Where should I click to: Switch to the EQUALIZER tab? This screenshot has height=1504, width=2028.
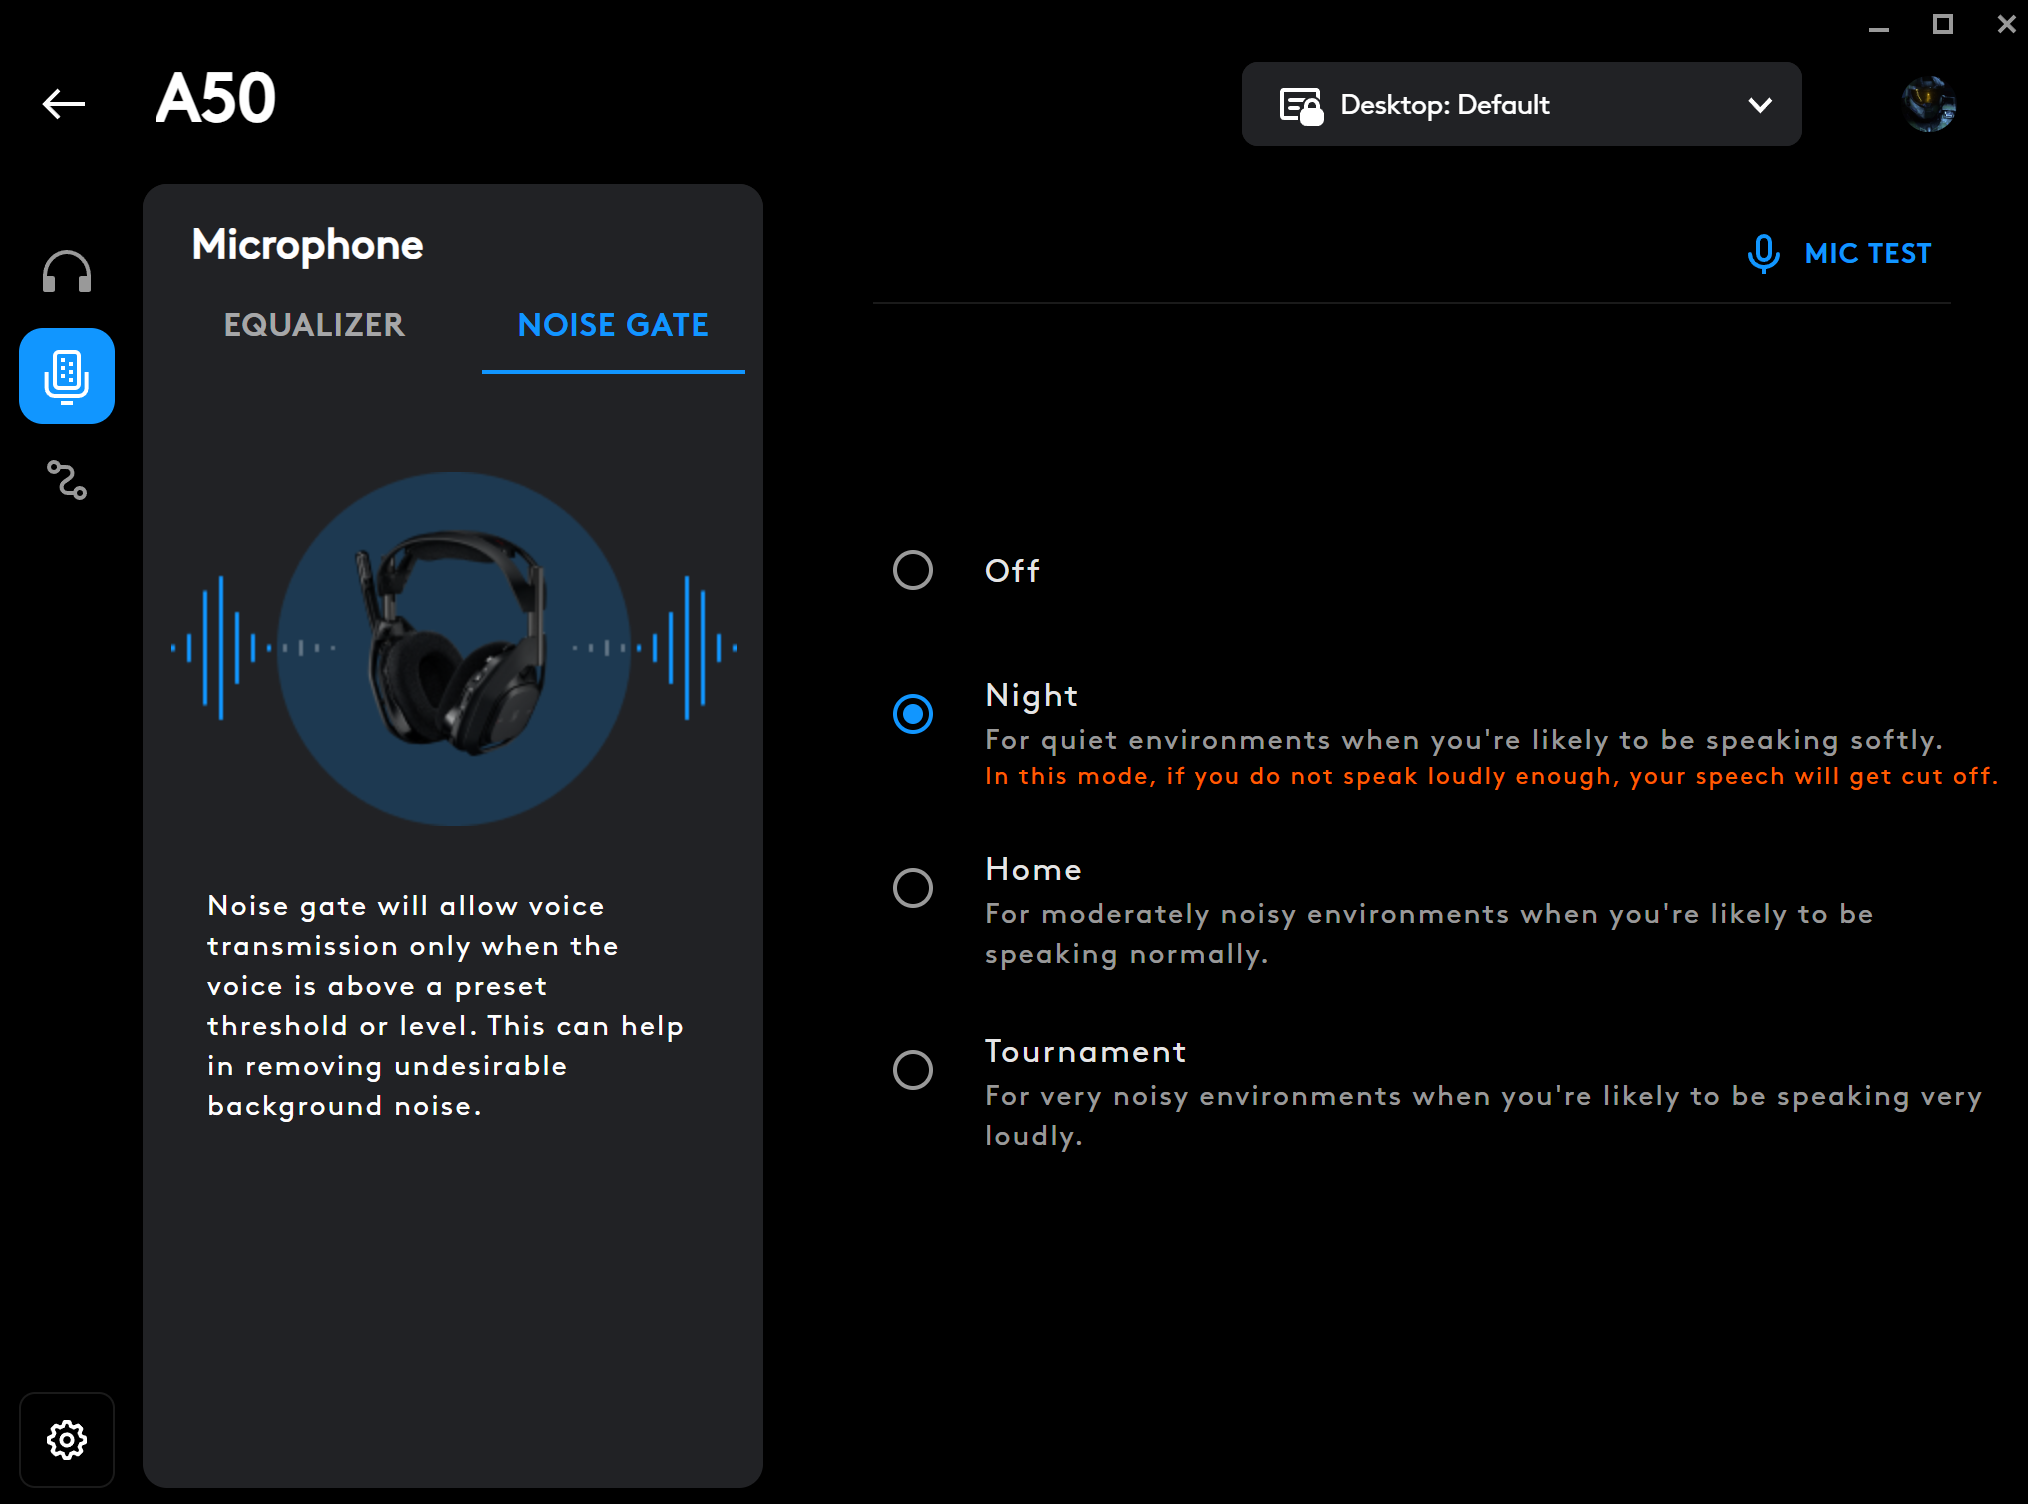coord(314,325)
